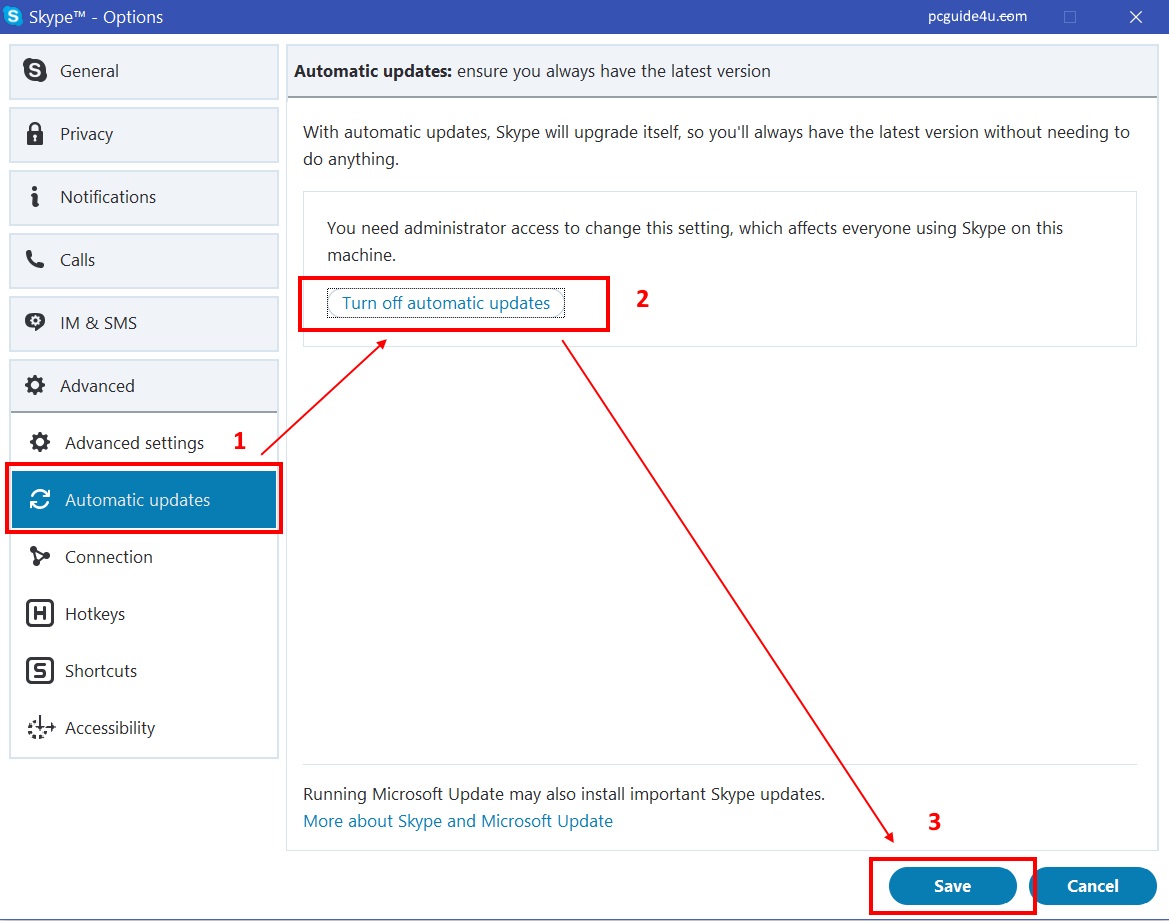
Task: Open More about Skype and Microsoft Update link
Action: (x=458, y=821)
